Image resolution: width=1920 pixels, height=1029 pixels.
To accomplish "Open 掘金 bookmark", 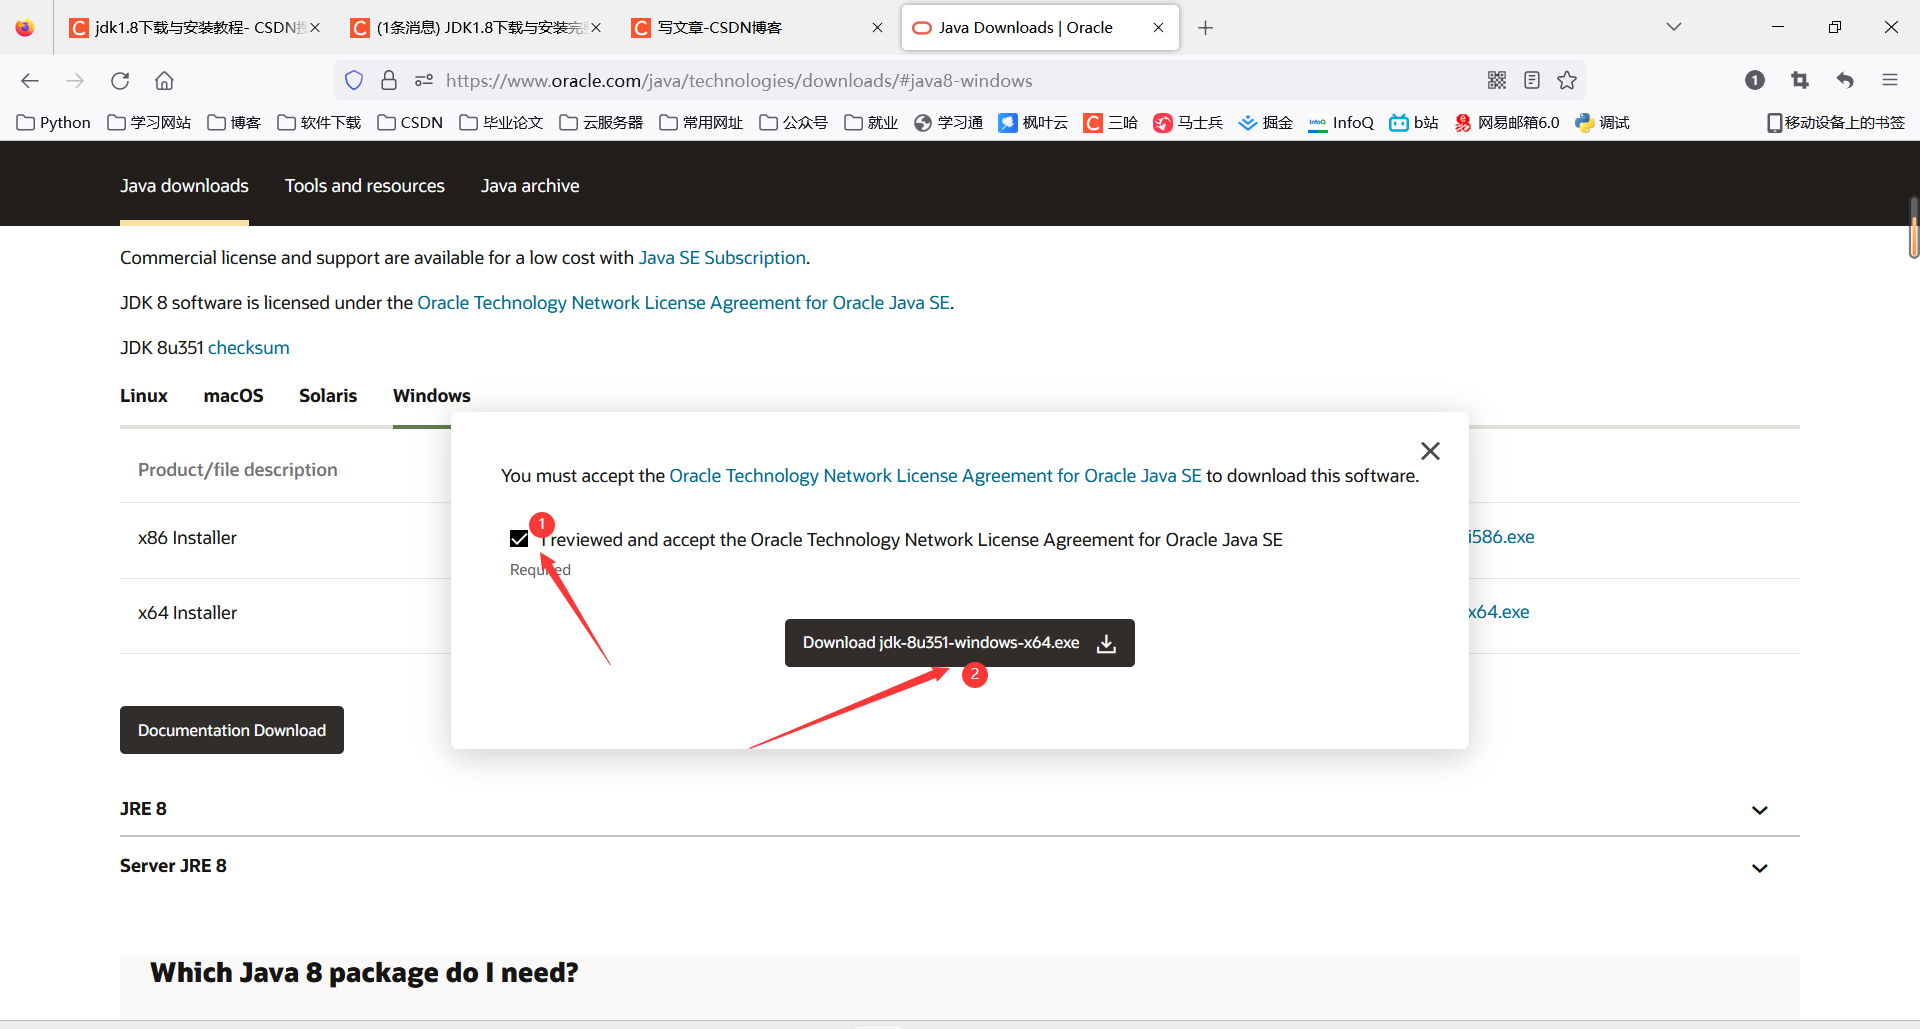I will pyautogui.click(x=1265, y=123).
